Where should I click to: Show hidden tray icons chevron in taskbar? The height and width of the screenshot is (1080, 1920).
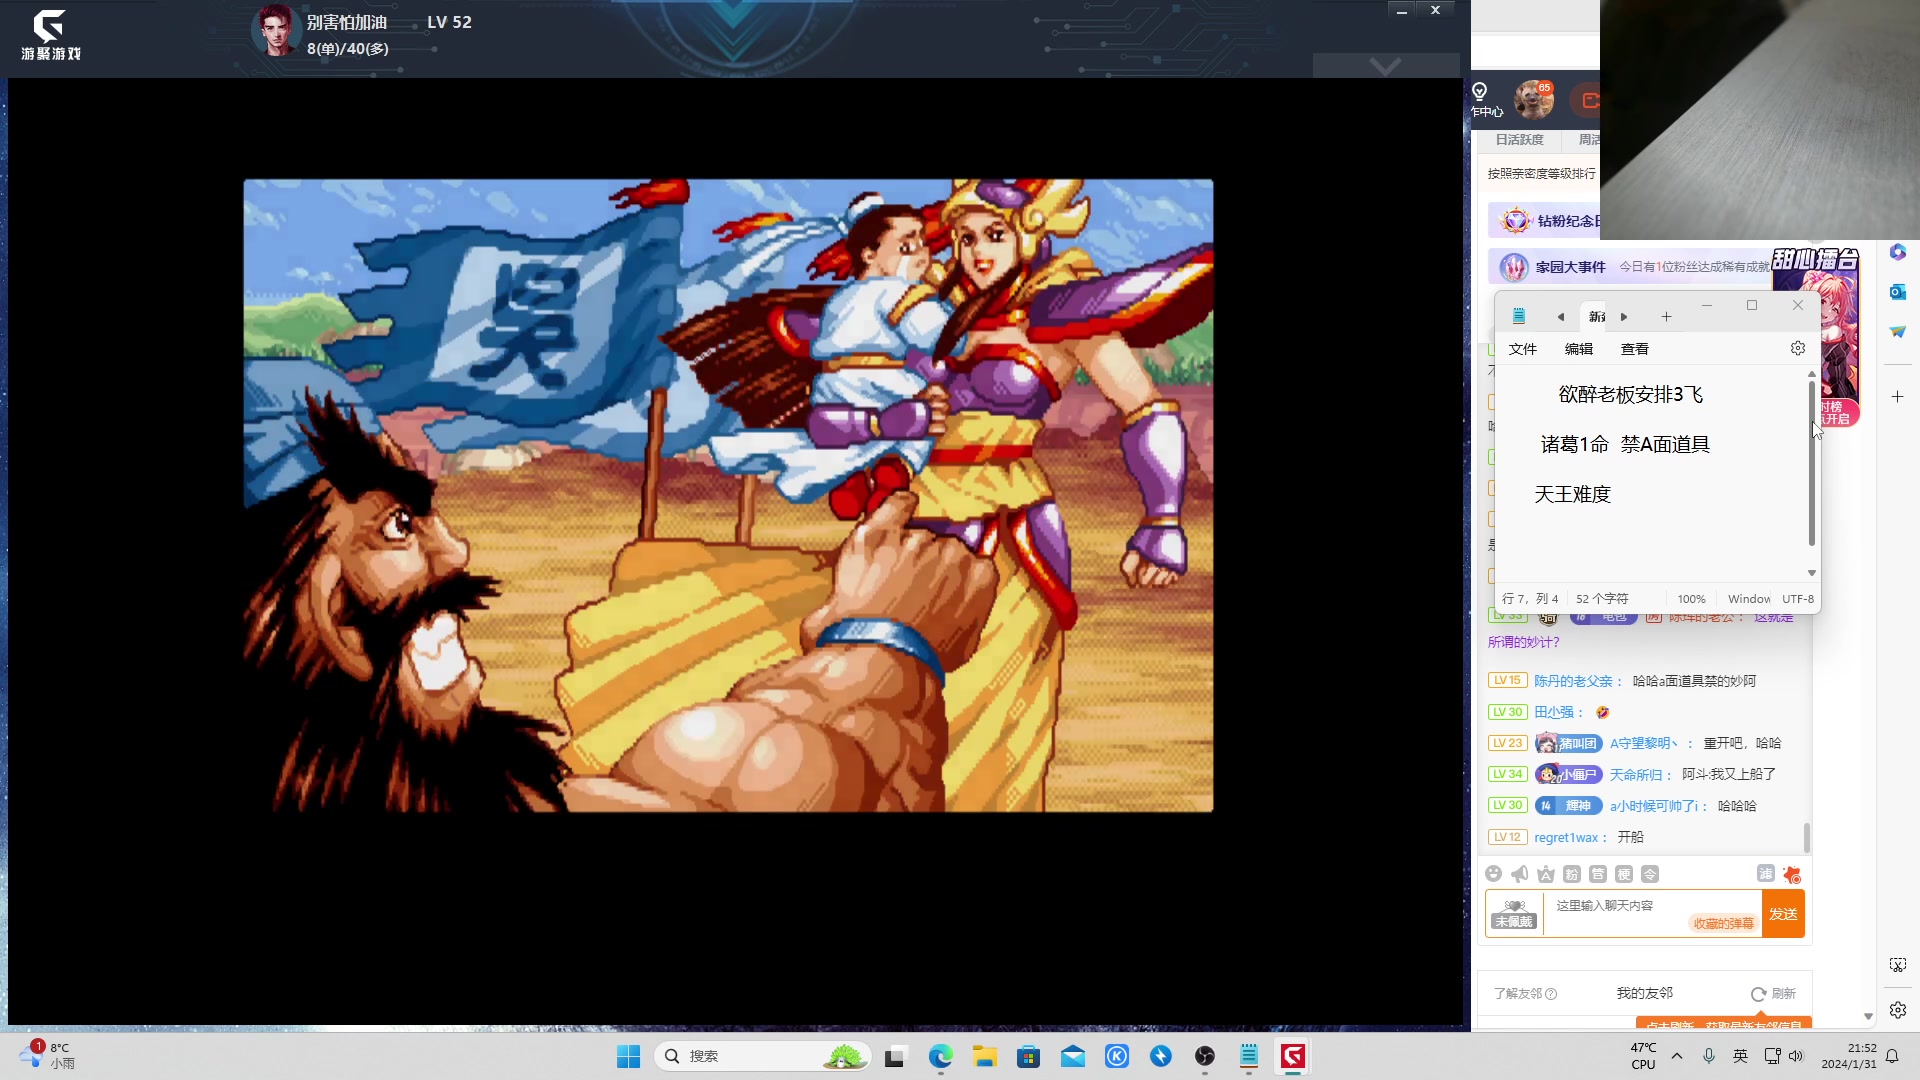click(x=1677, y=1056)
